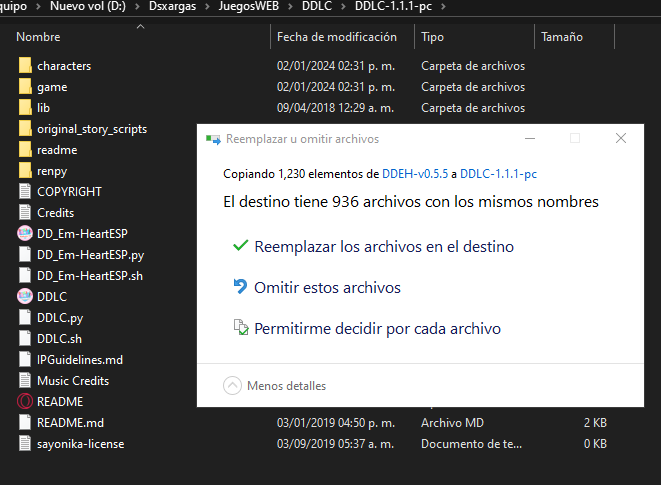Click the IPGuidelines.md file icon
661x485 pixels.
pos(25,359)
